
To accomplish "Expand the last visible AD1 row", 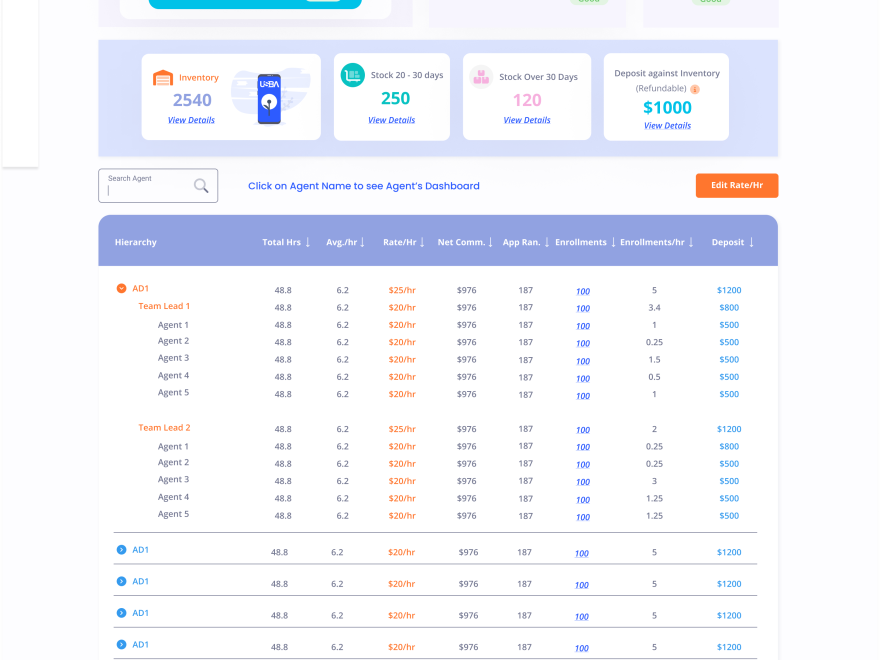I will pyautogui.click(x=121, y=645).
